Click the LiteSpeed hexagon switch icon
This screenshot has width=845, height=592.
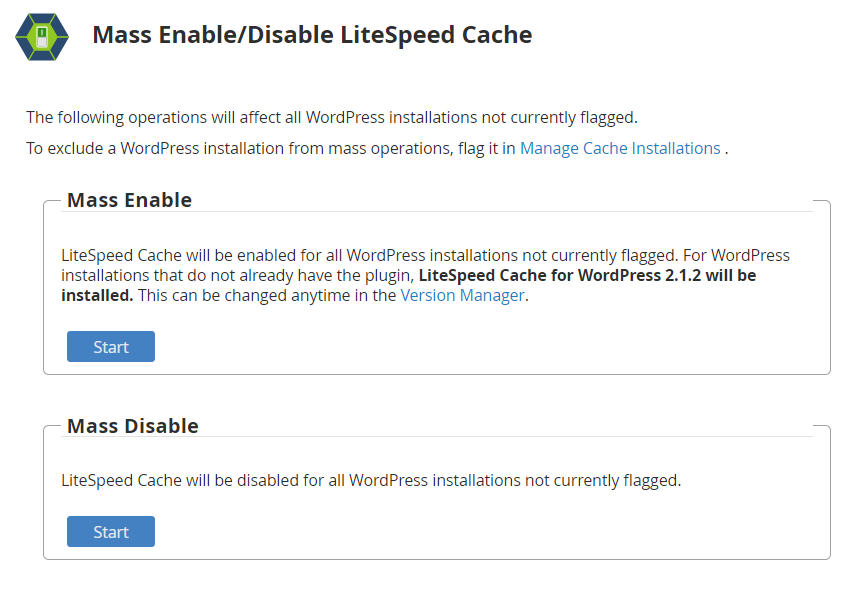[42, 37]
